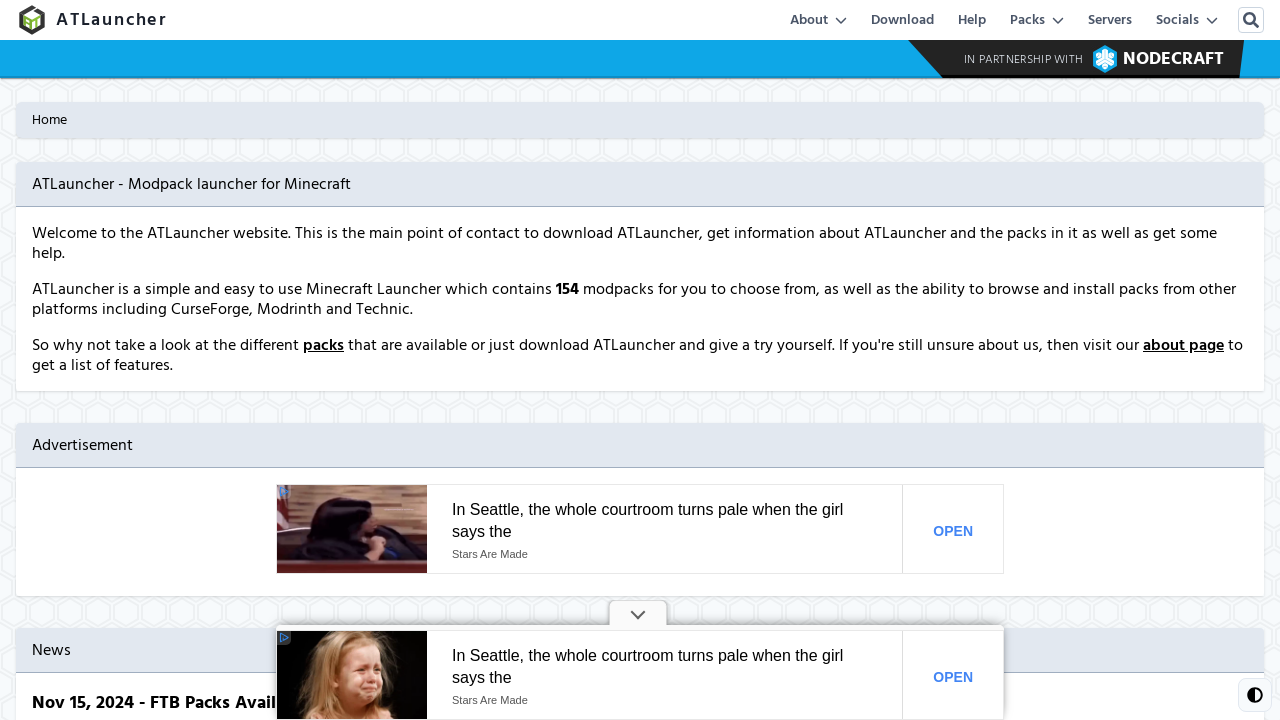Click OPEN on the bottom advertisement
This screenshot has height=720, width=1280.
point(953,677)
